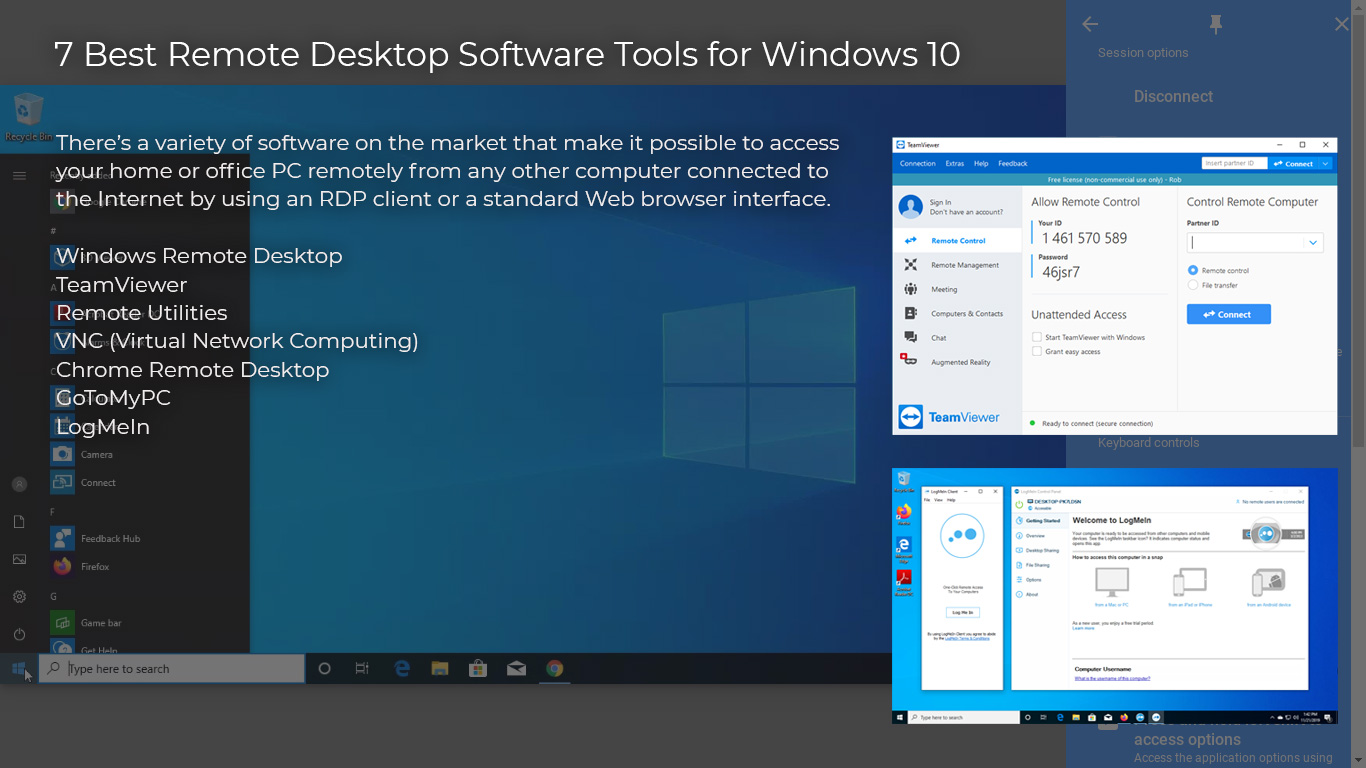The image size is (1366, 768).
Task: Click Insert partner ID box in TeamViewer header
Action: point(1234,163)
